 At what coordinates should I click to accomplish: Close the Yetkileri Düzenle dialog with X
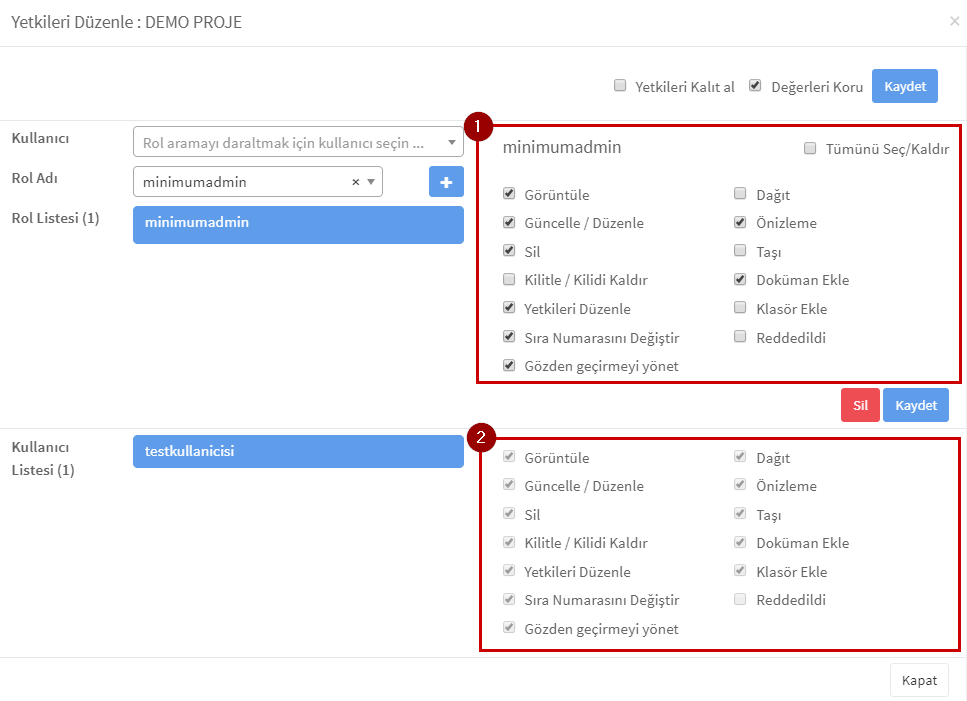coord(955,22)
